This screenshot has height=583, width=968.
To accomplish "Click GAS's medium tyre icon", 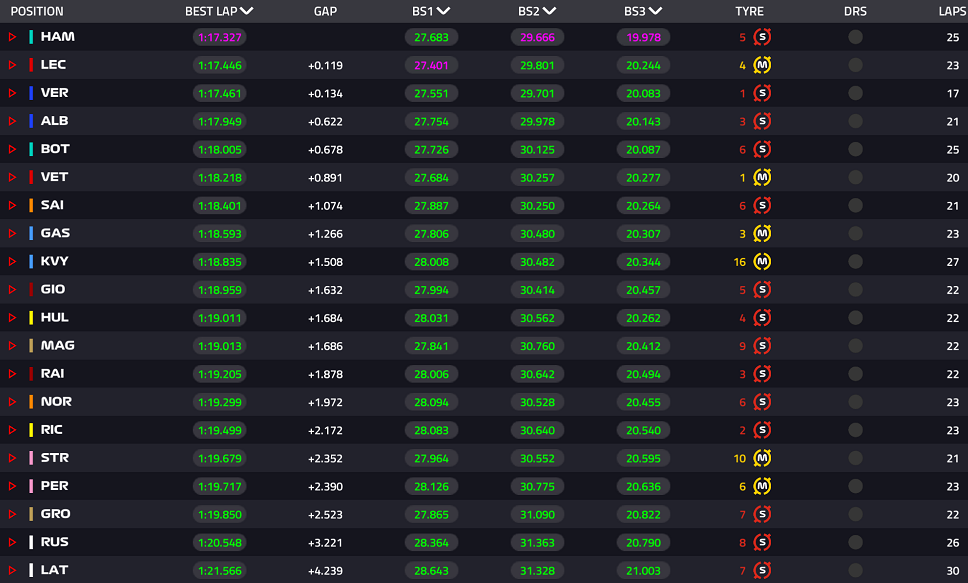I will tap(762, 233).
